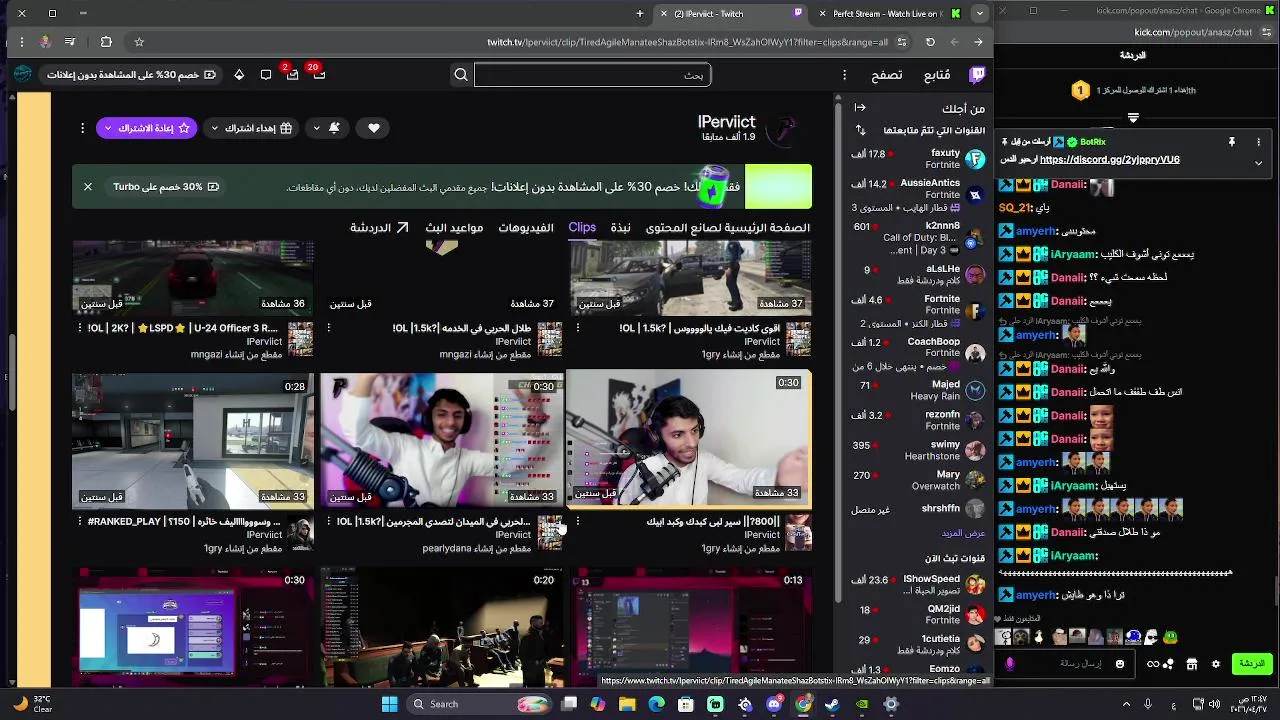The width and height of the screenshot is (1280, 720).
Task: Switch to the الفيديوهات tab
Action: [x=526, y=228]
